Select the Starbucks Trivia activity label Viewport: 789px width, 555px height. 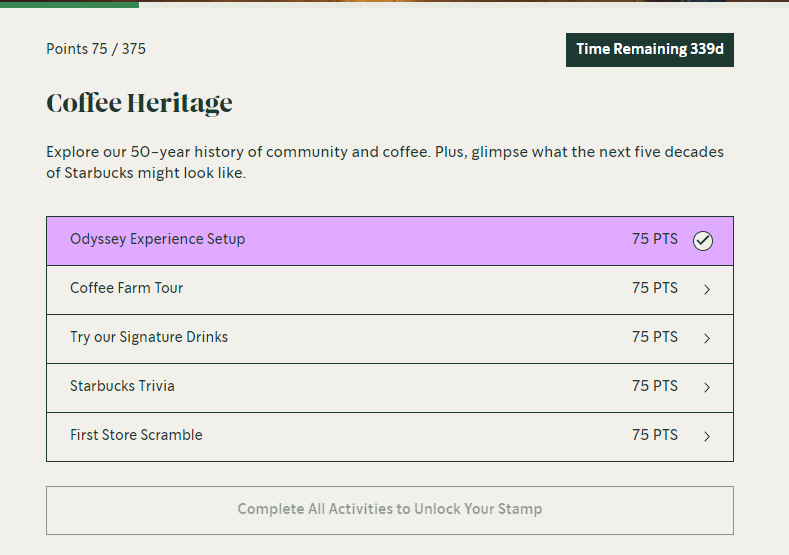[x=122, y=386]
